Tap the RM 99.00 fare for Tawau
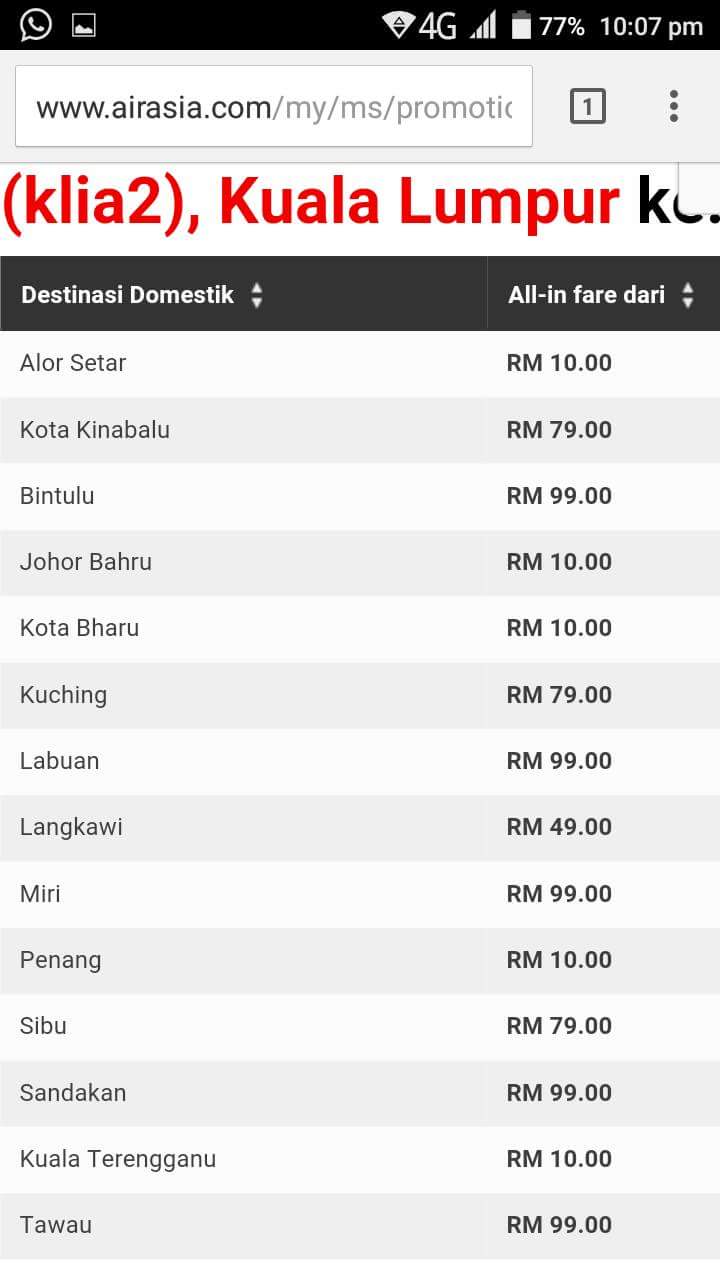The height and width of the screenshot is (1280, 720). (559, 1225)
